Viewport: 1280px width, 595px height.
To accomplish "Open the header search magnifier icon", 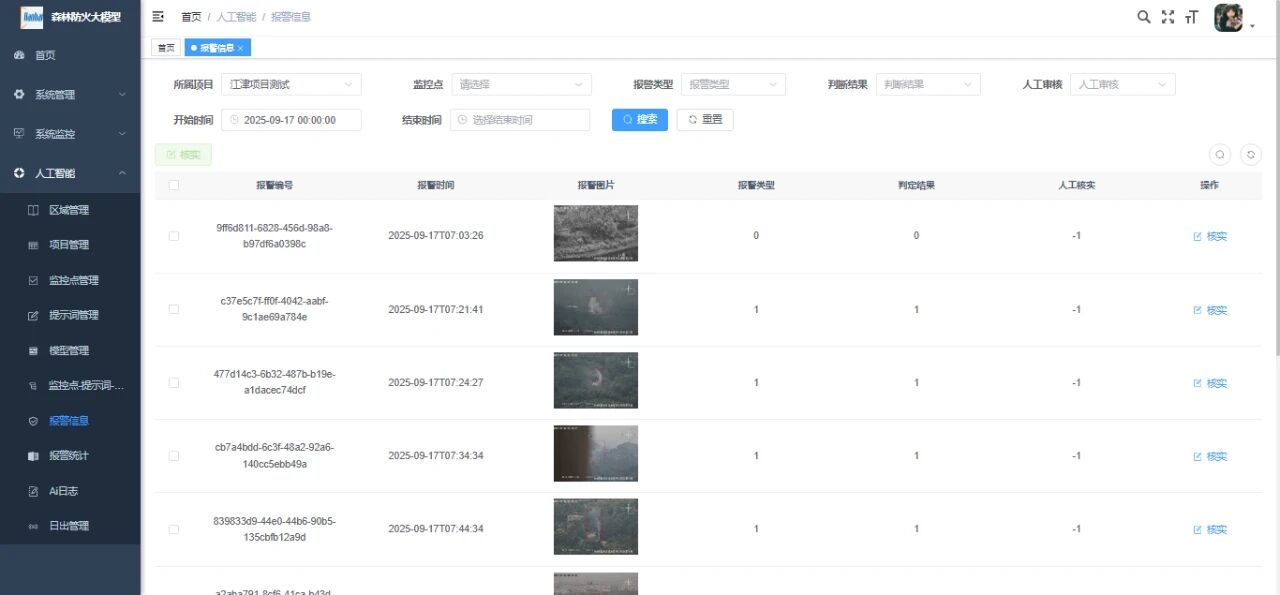I will pyautogui.click(x=1144, y=17).
